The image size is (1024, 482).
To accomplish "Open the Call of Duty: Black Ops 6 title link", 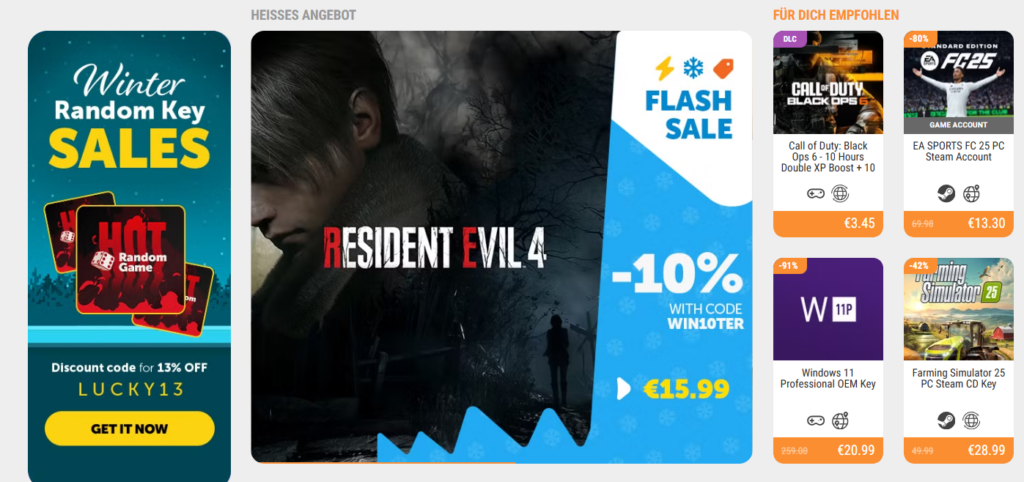I will (x=828, y=157).
